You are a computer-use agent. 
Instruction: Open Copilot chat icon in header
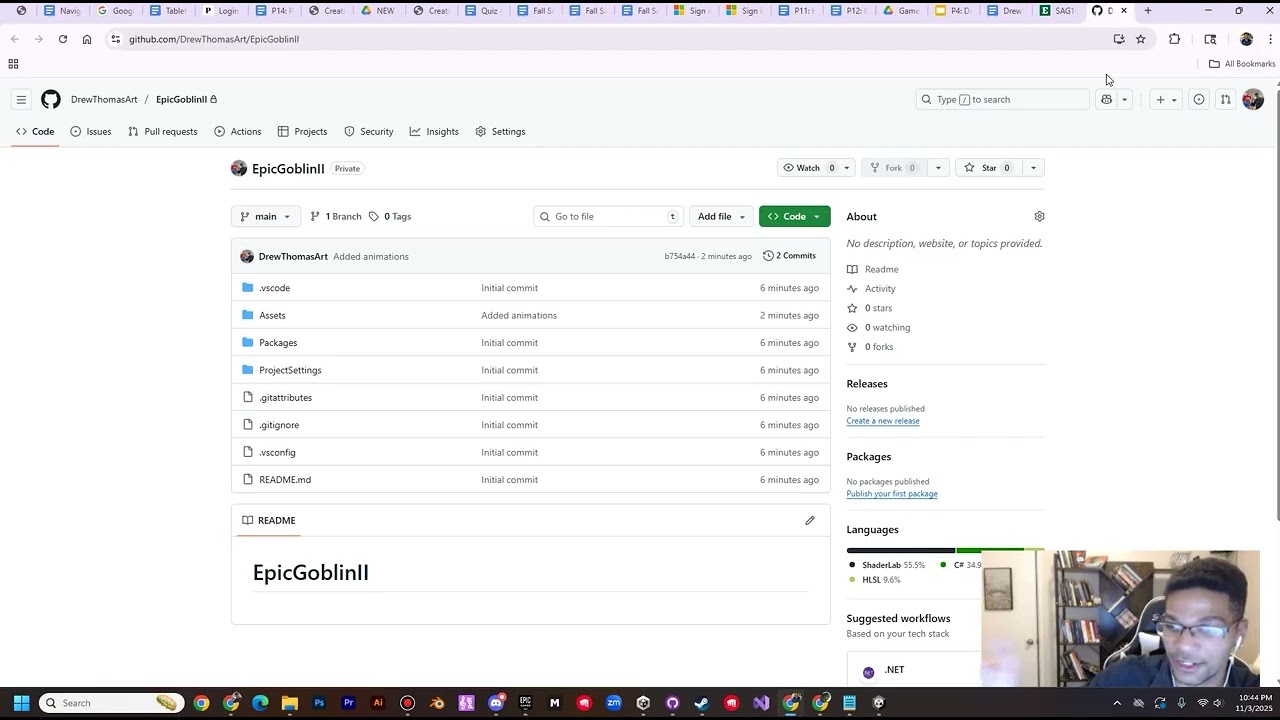1106,99
